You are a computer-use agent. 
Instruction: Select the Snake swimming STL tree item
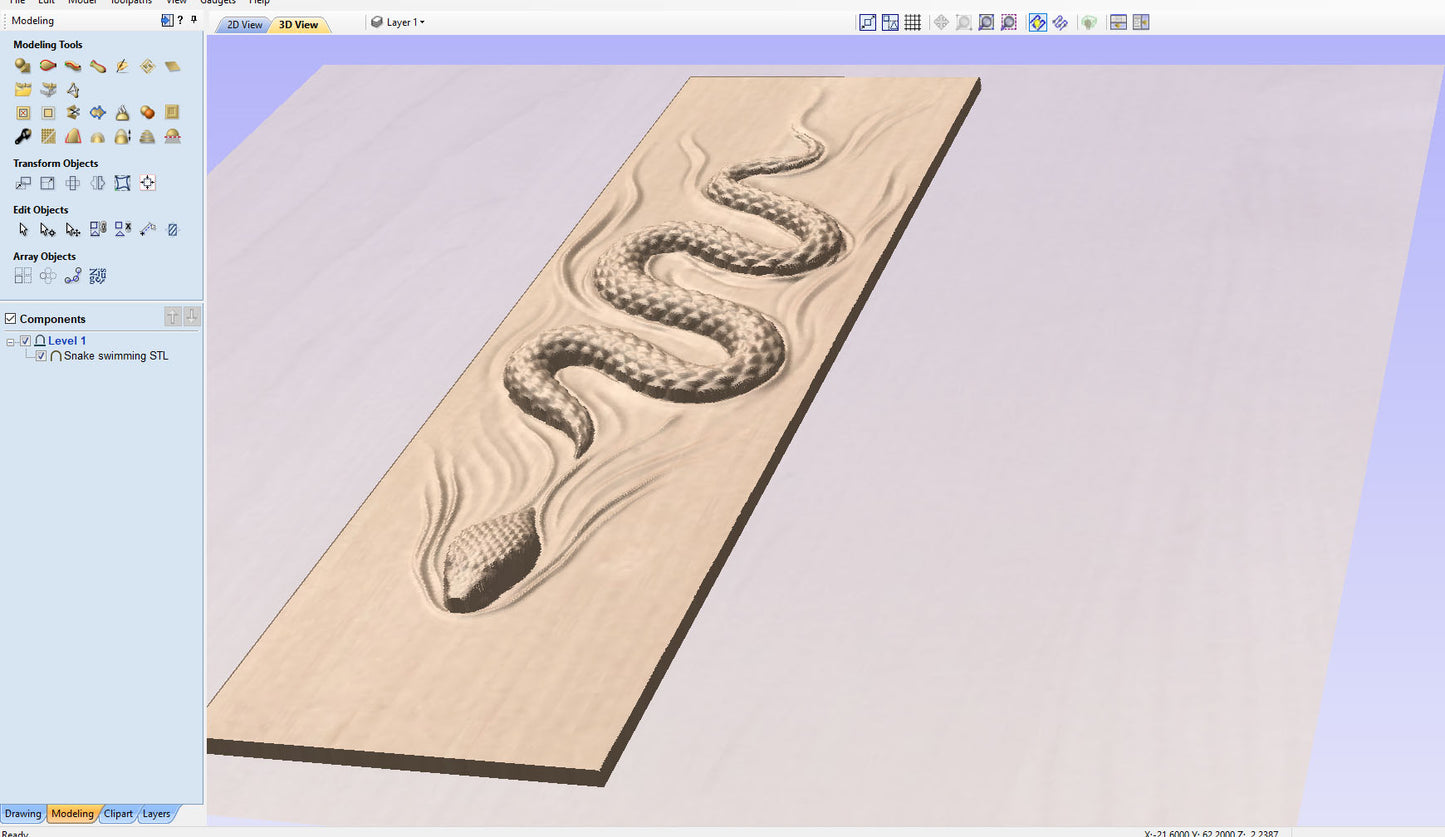[x=116, y=356]
